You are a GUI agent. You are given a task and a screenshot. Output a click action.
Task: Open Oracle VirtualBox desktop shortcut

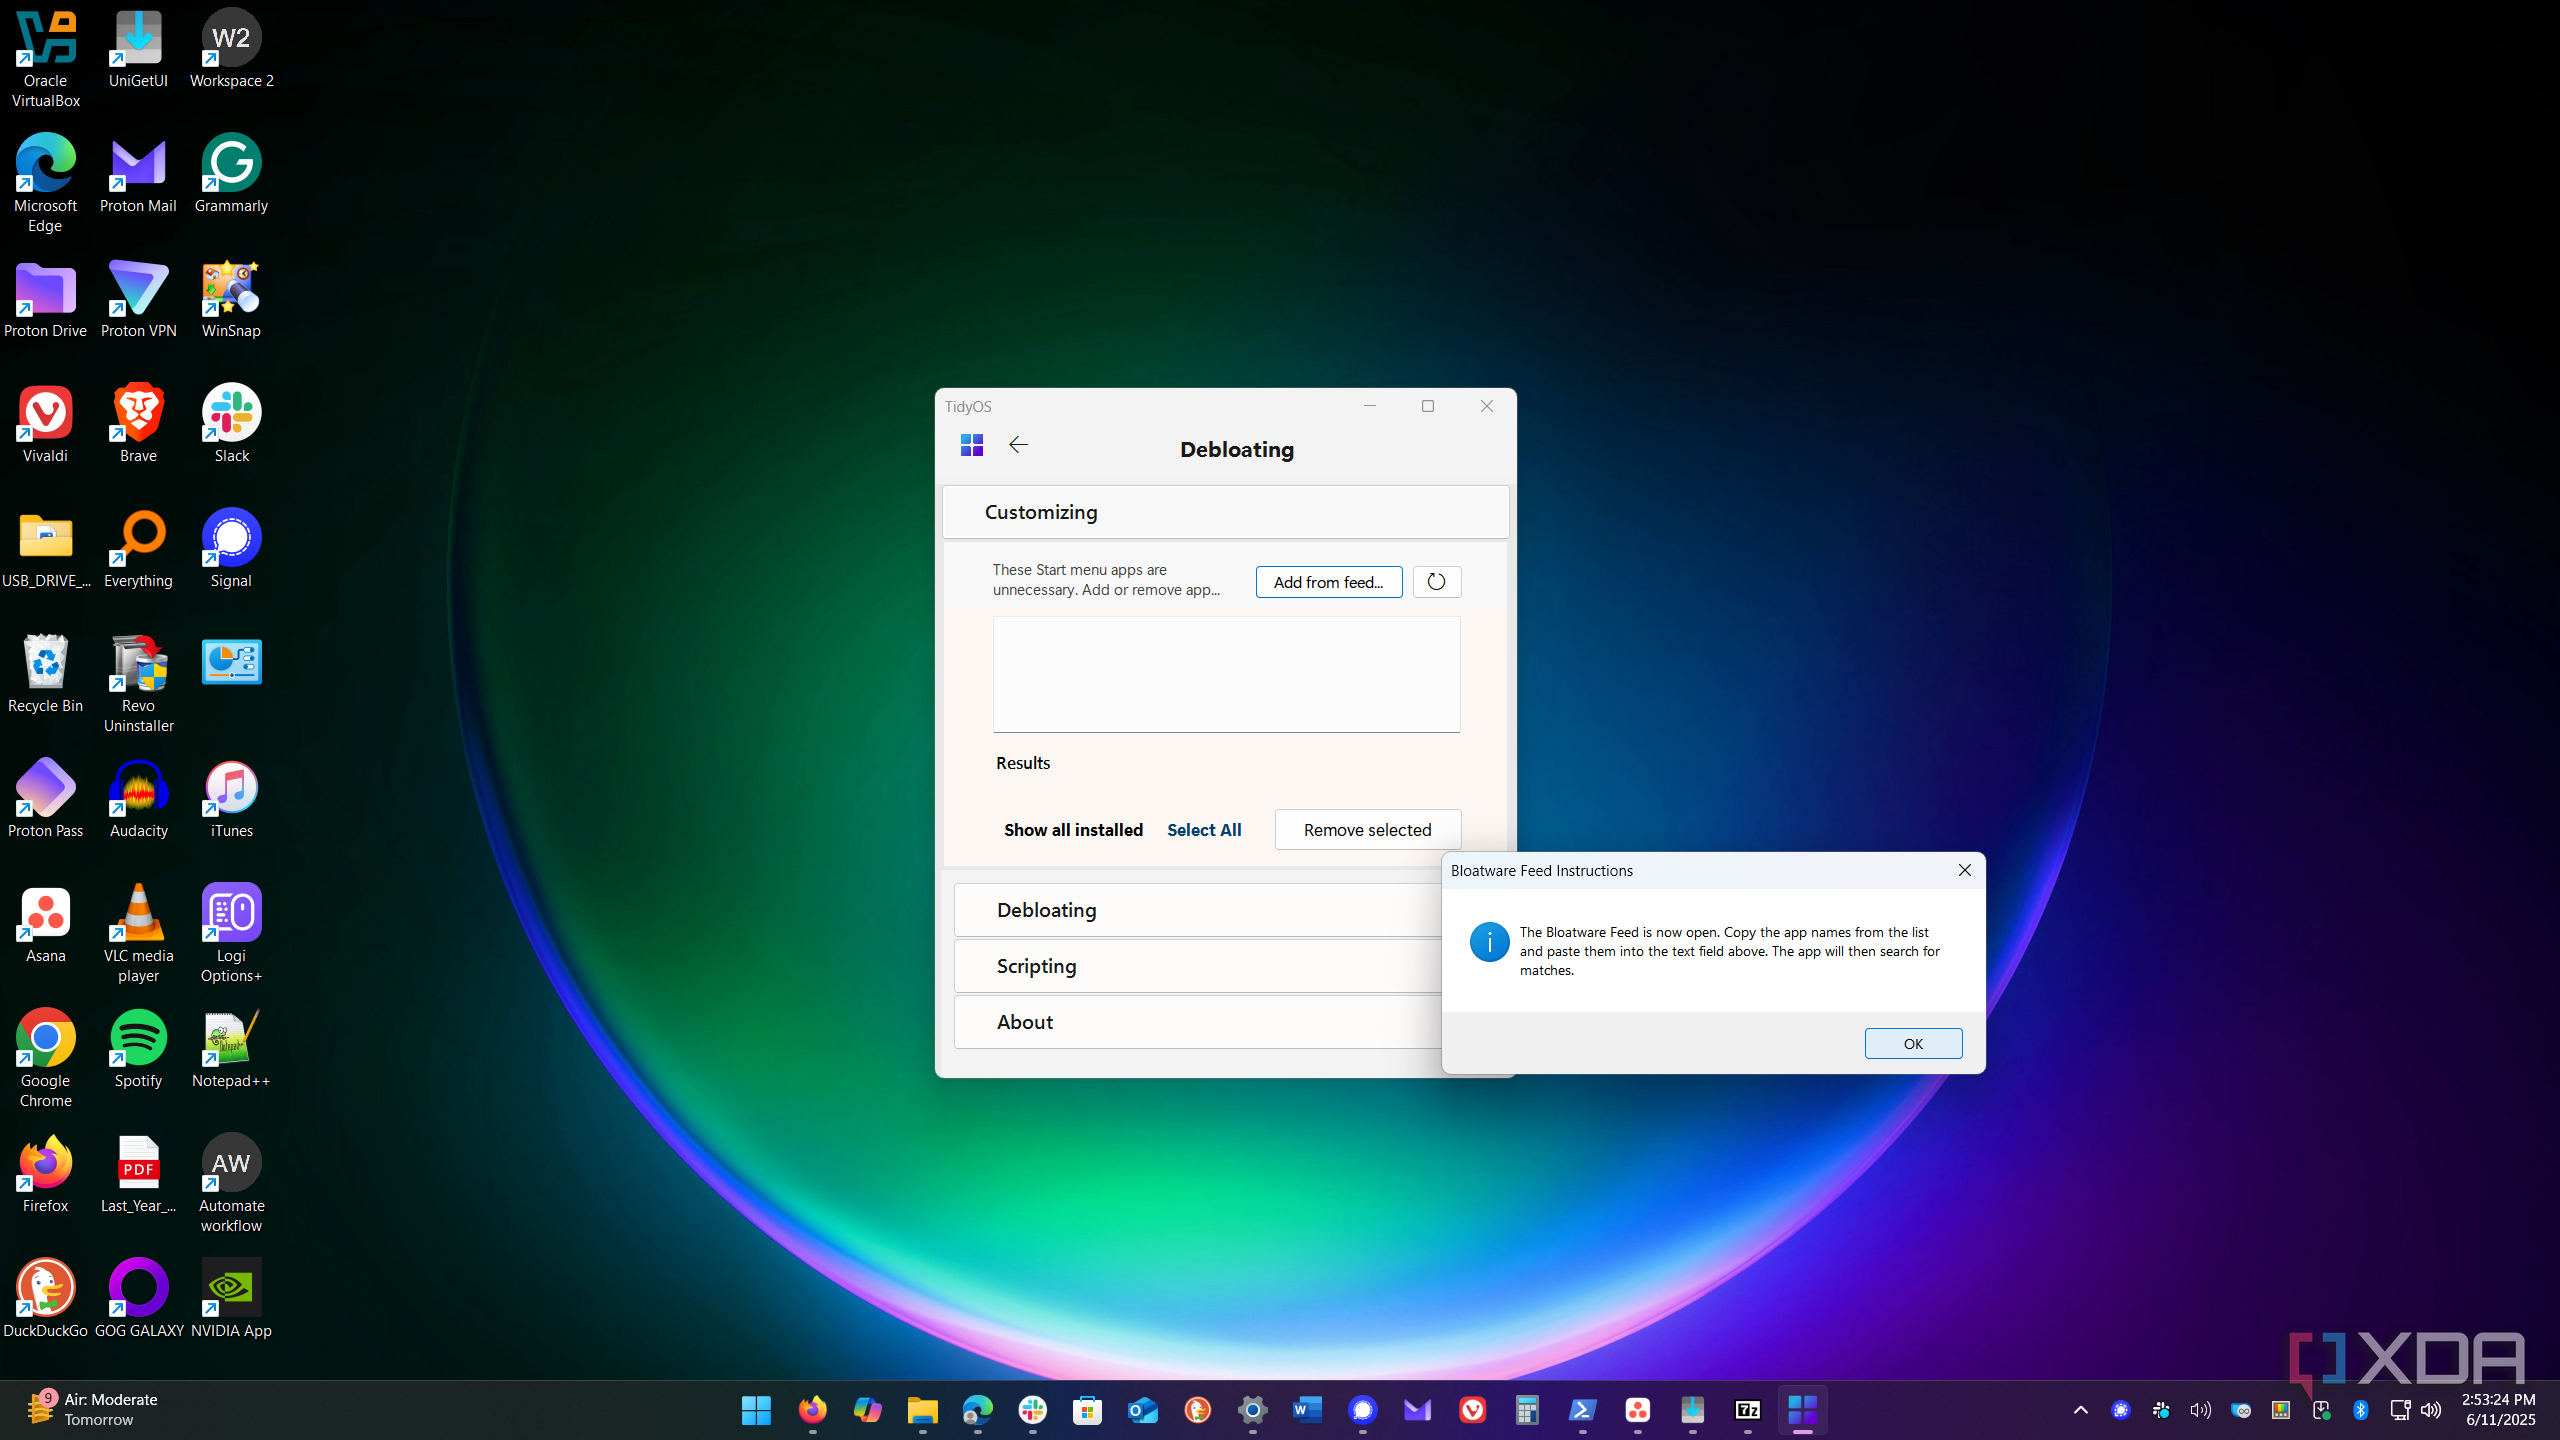coord(46,59)
